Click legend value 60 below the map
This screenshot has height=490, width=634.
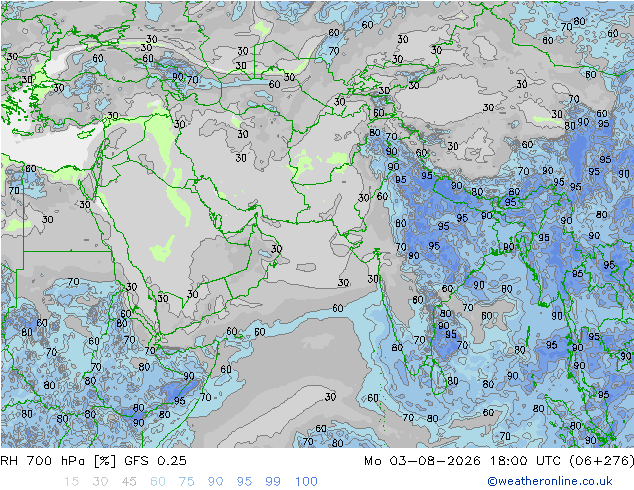(158, 482)
